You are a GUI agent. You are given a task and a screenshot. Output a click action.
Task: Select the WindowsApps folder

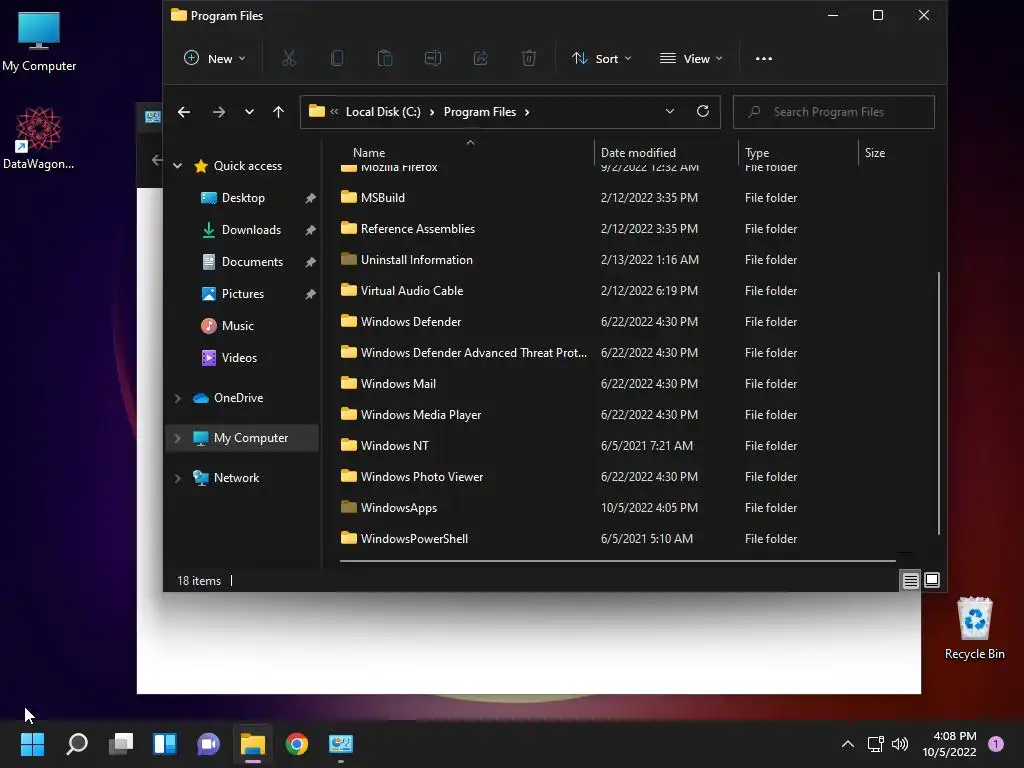[x=398, y=507]
